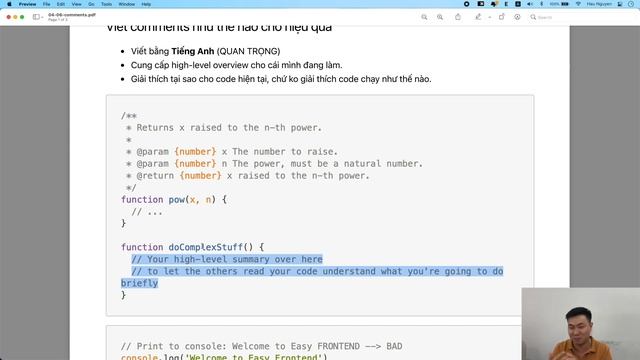Open the Apple menu
Viewport: 640px width, 360px height.
9,4
